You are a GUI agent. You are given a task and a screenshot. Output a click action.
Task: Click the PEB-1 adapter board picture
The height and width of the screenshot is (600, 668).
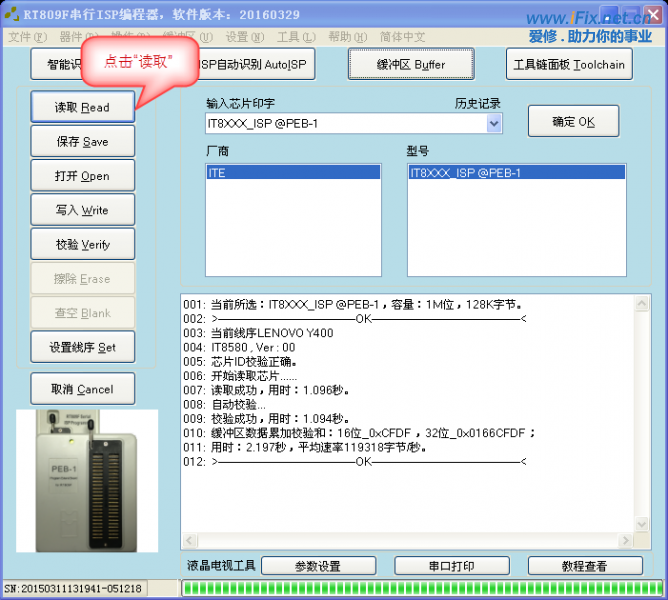(x=87, y=480)
